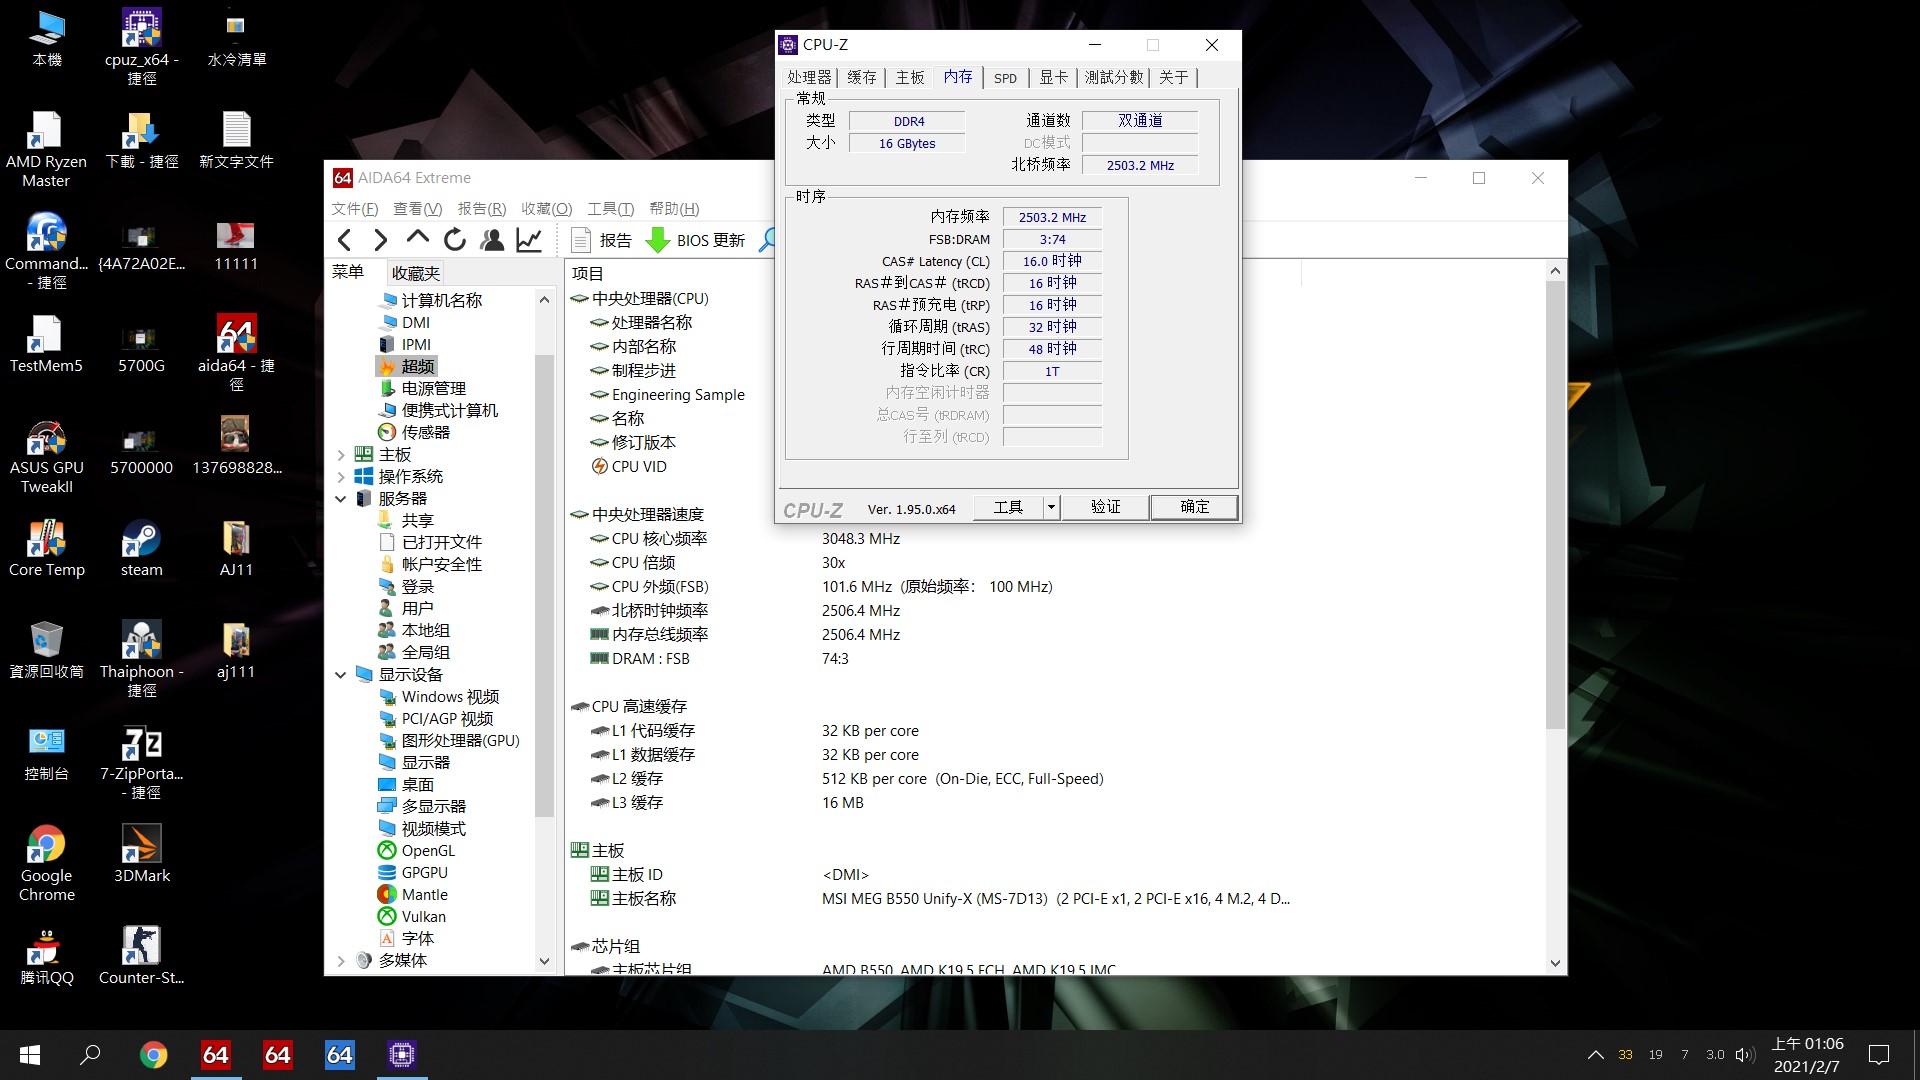Open Thaiphoon desktop shortcut
This screenshot has width=1920, height=1080.
point(141,660)
